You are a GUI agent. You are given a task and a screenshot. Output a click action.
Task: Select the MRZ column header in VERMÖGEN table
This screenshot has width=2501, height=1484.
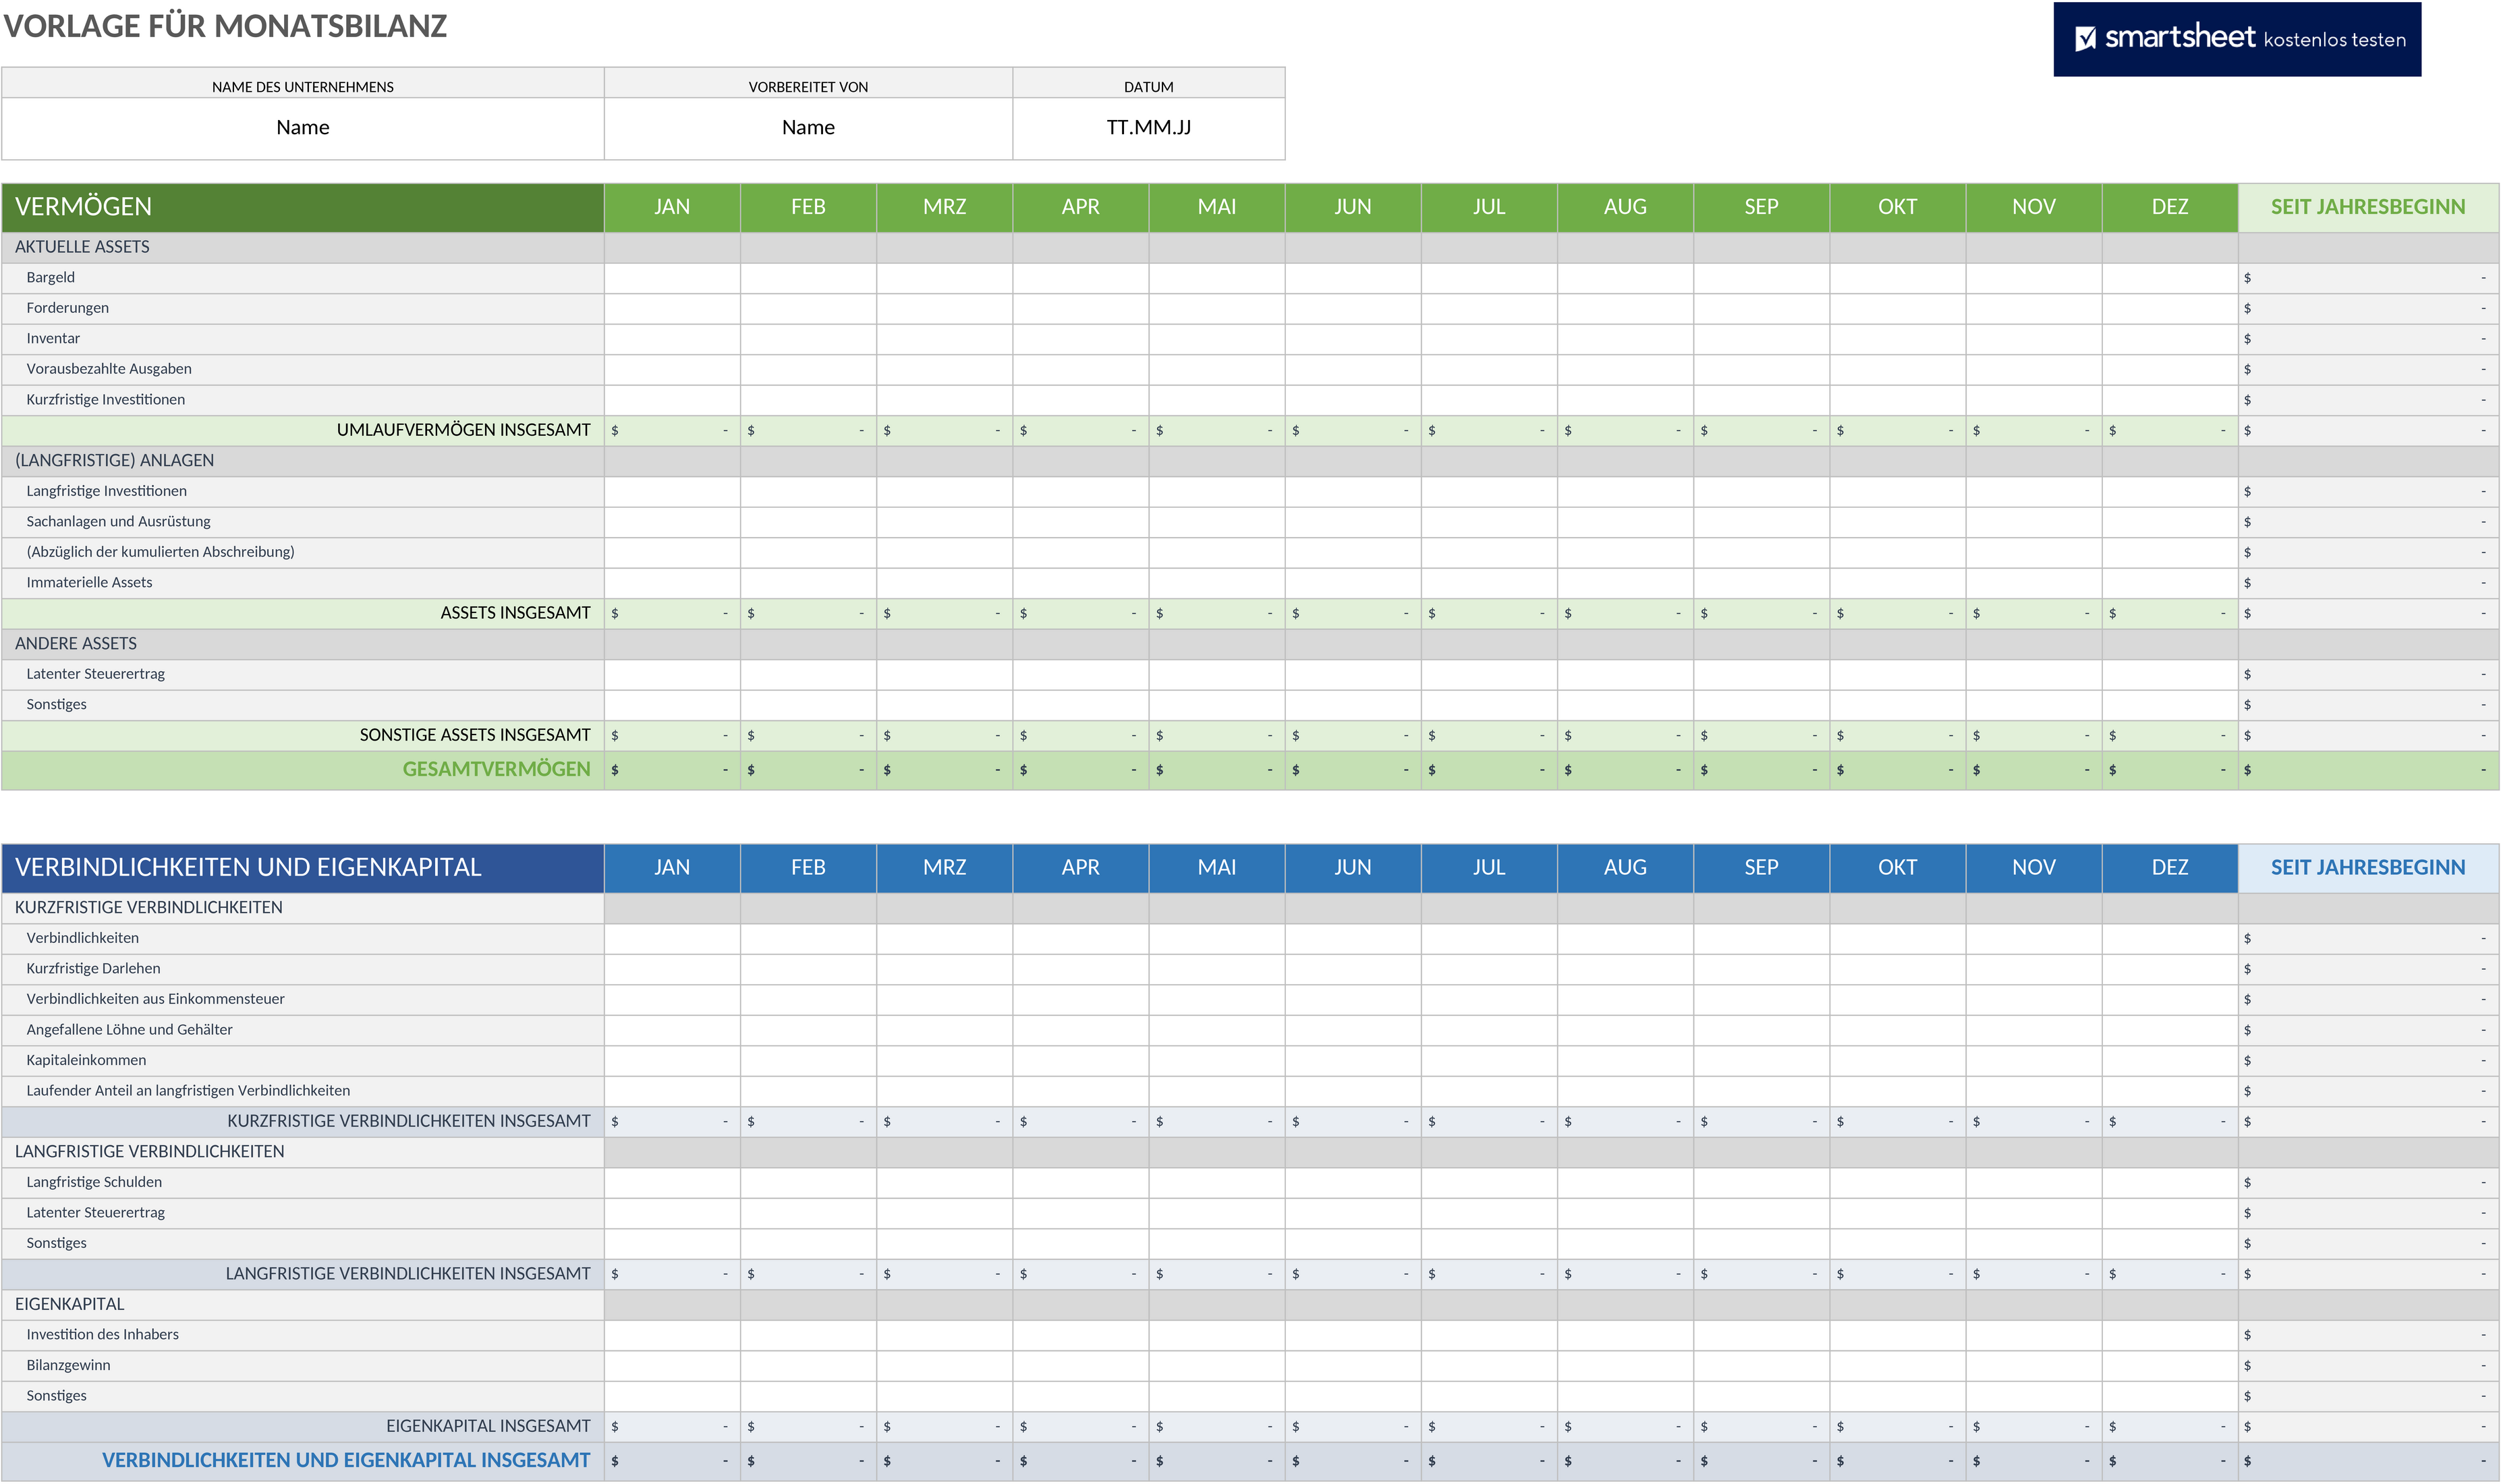944,207
